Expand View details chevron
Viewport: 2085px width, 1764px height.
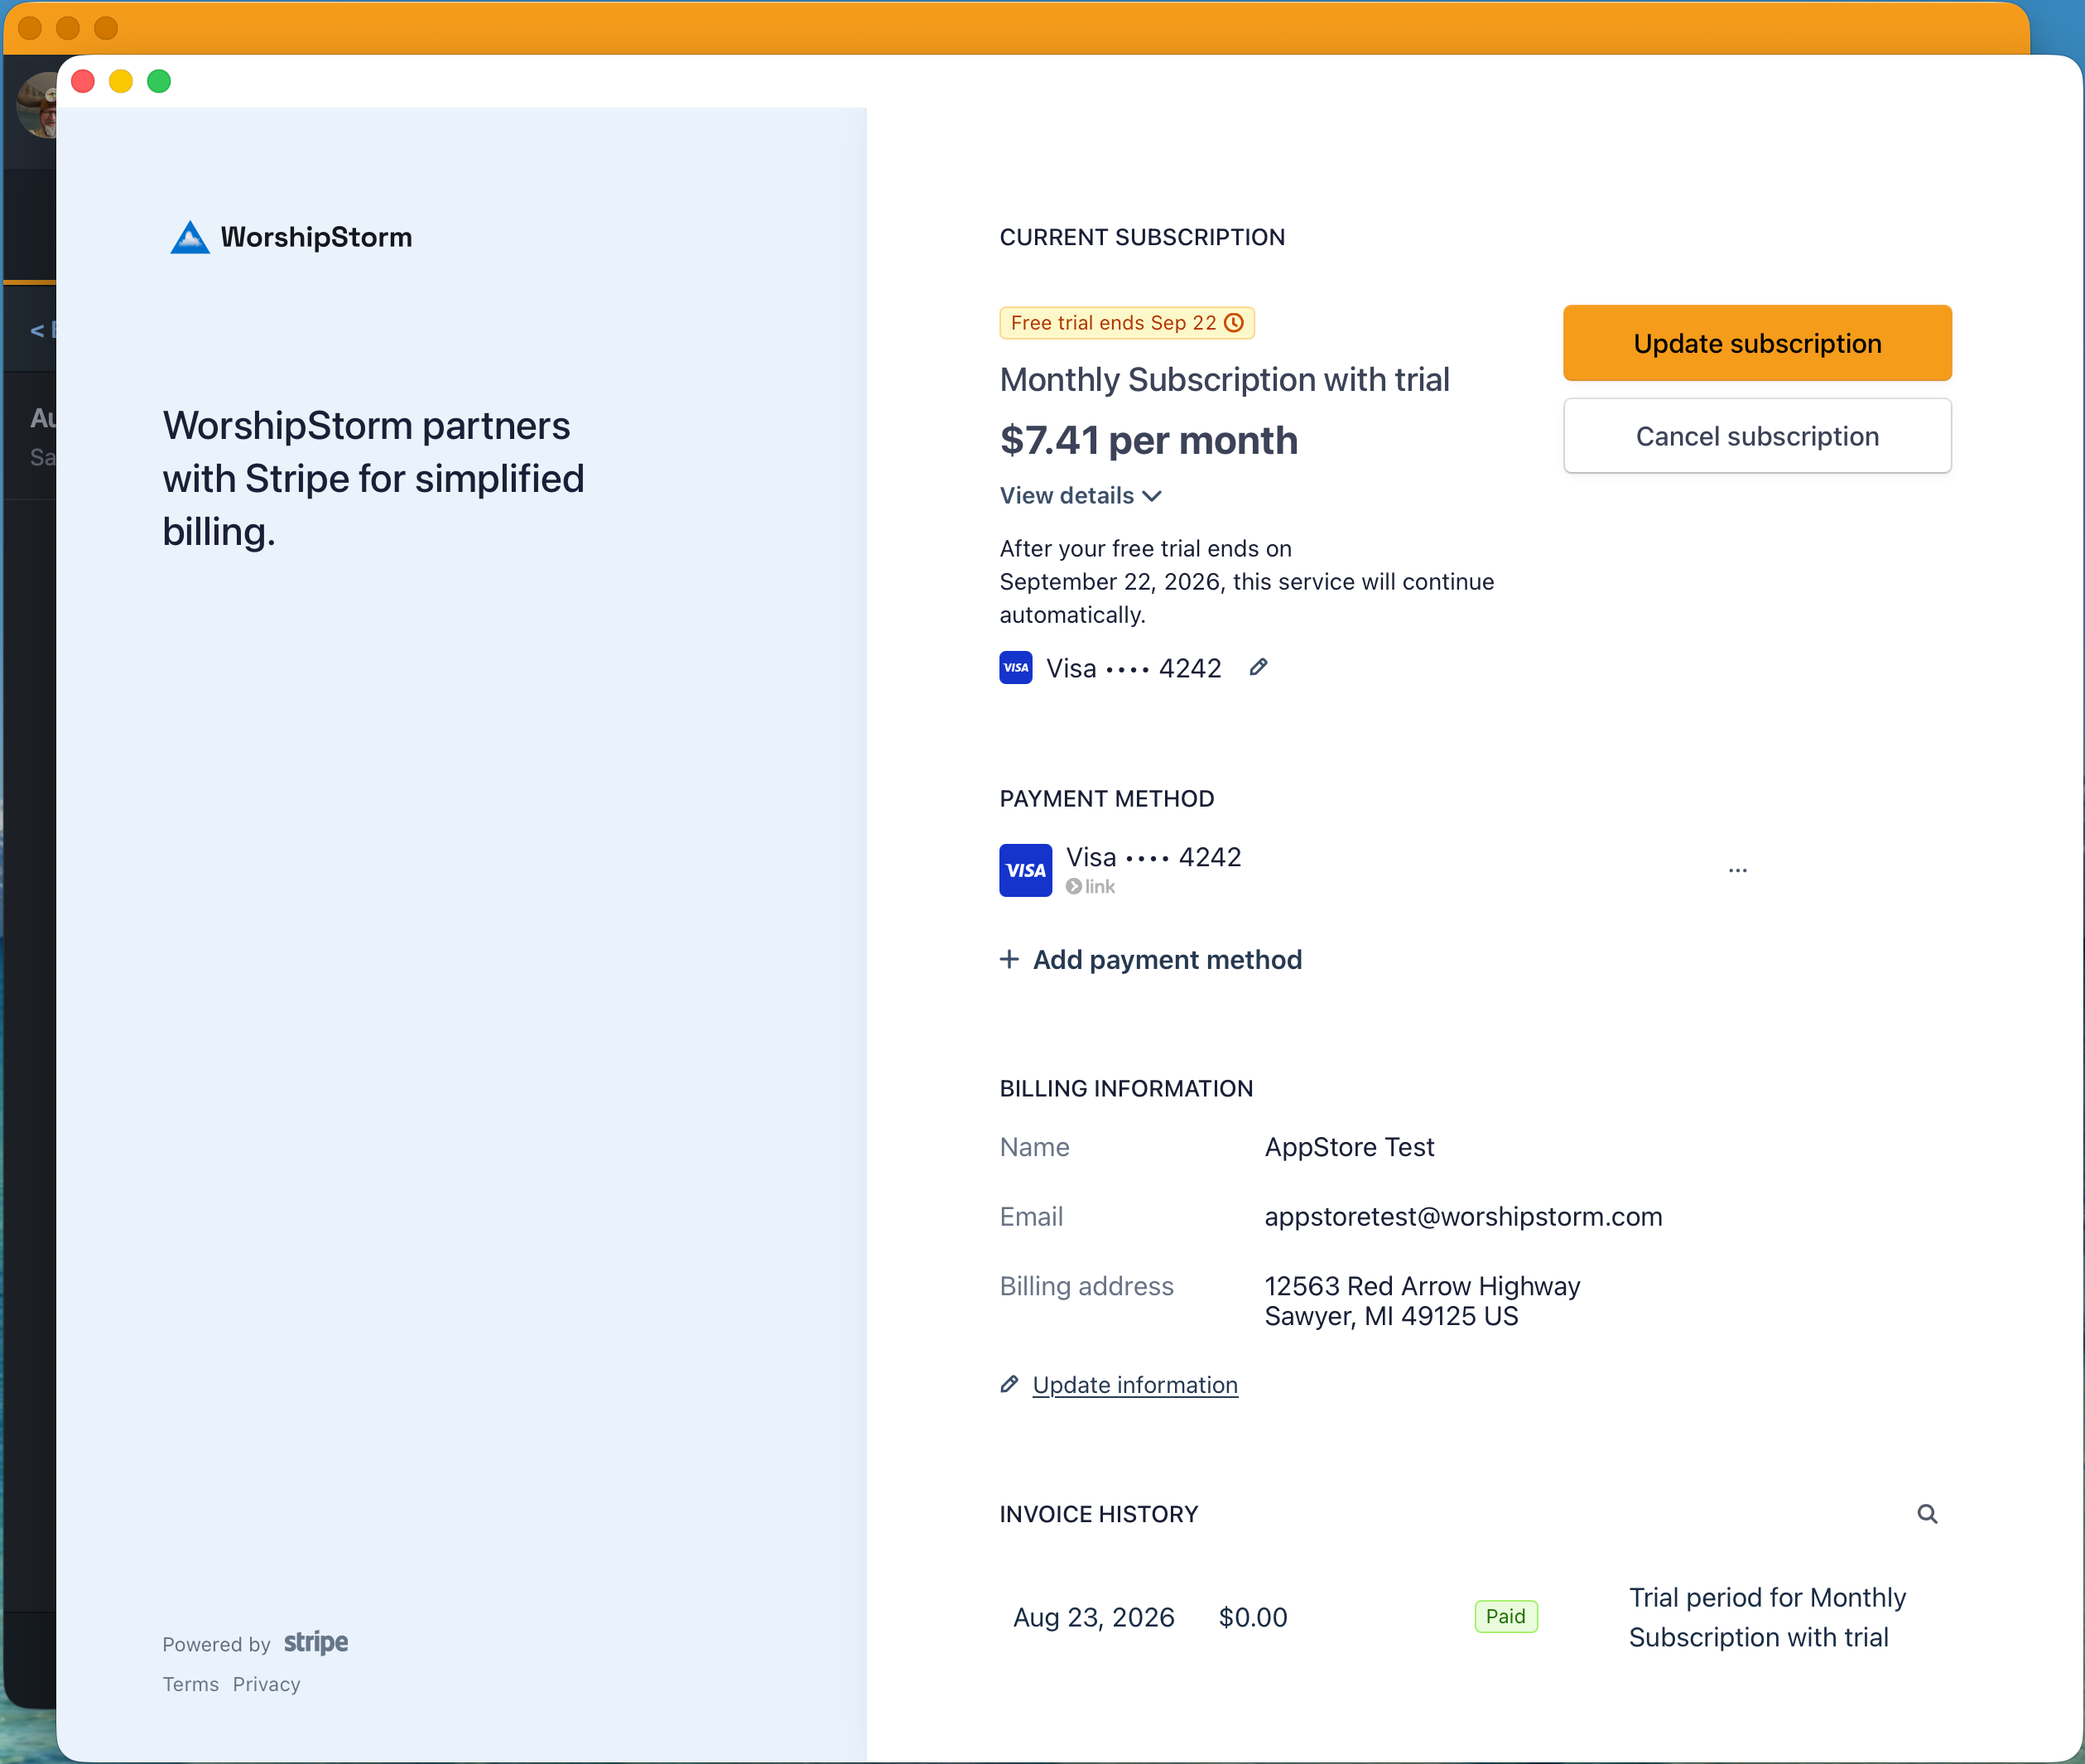(1152, 496)
